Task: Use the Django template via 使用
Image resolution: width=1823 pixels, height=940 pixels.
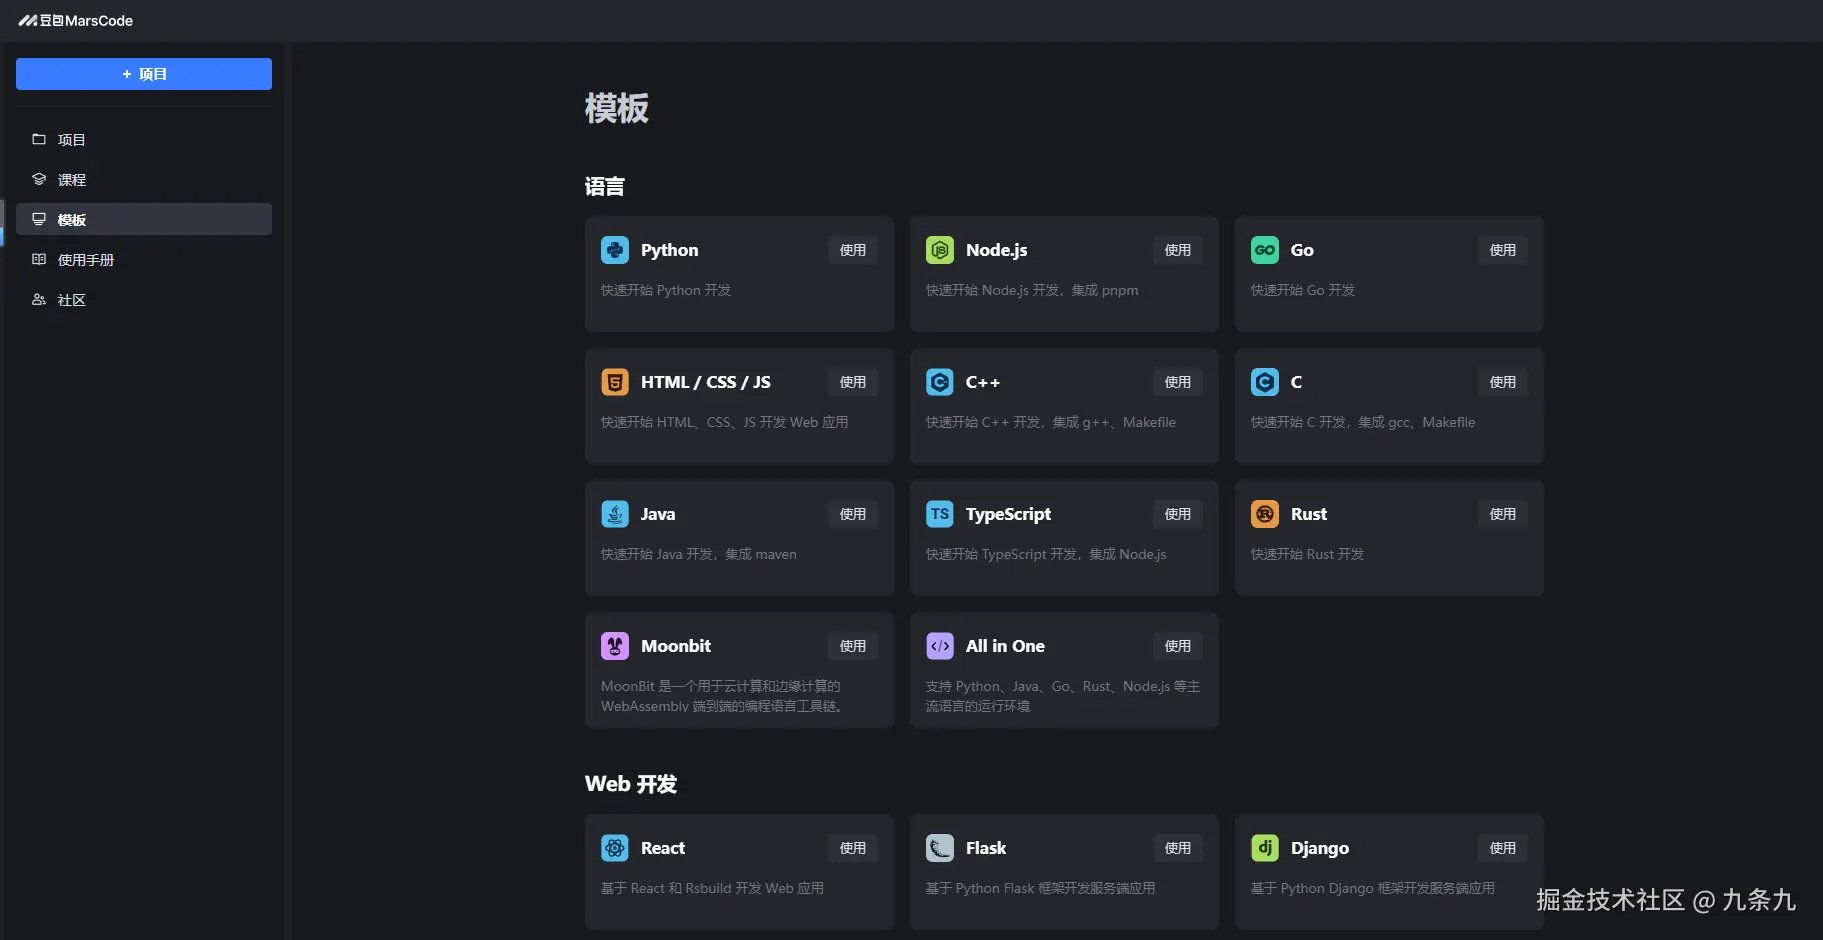Action: [x=1503, y=848]
